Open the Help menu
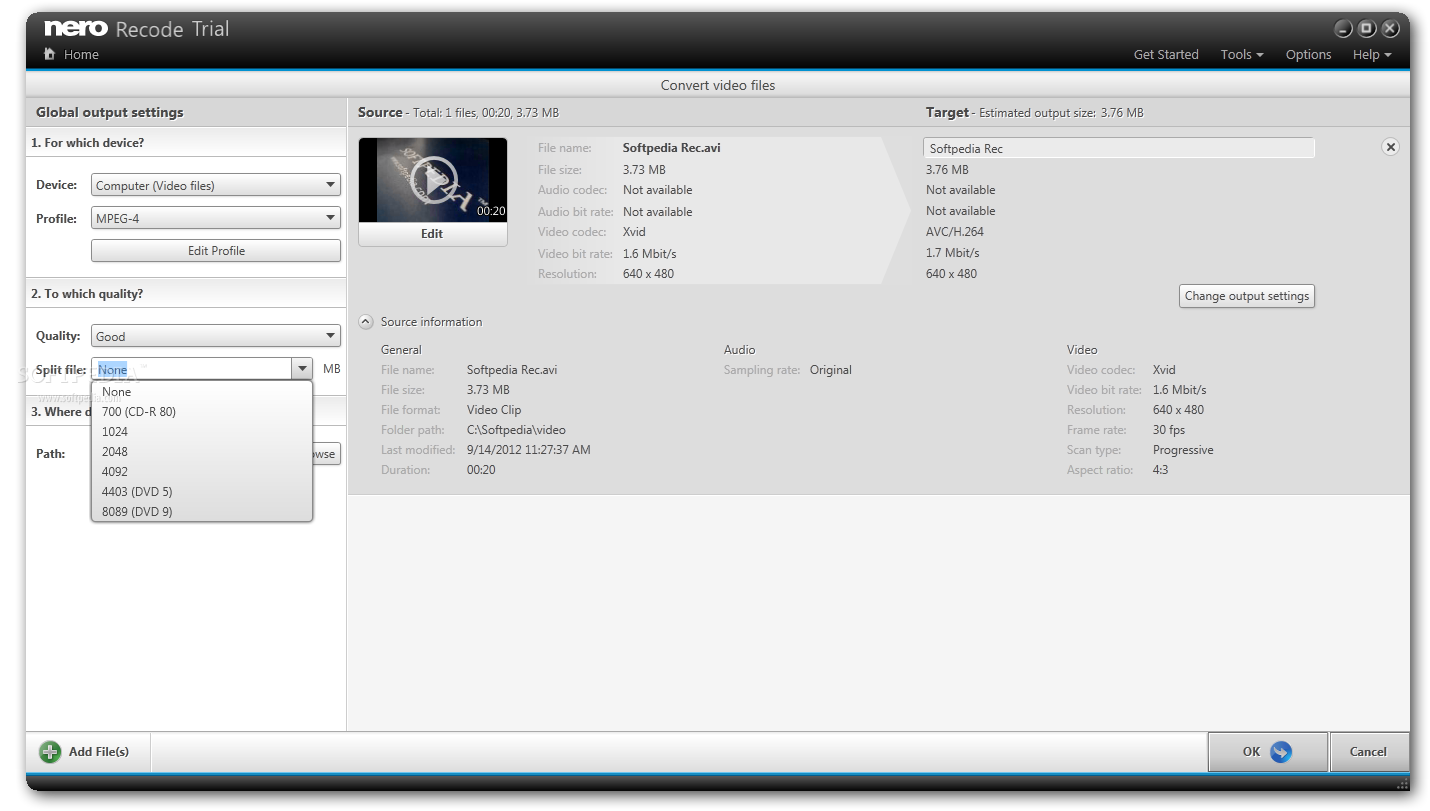The height and width of the screenshot is (811, 1430). [1372, 54]
